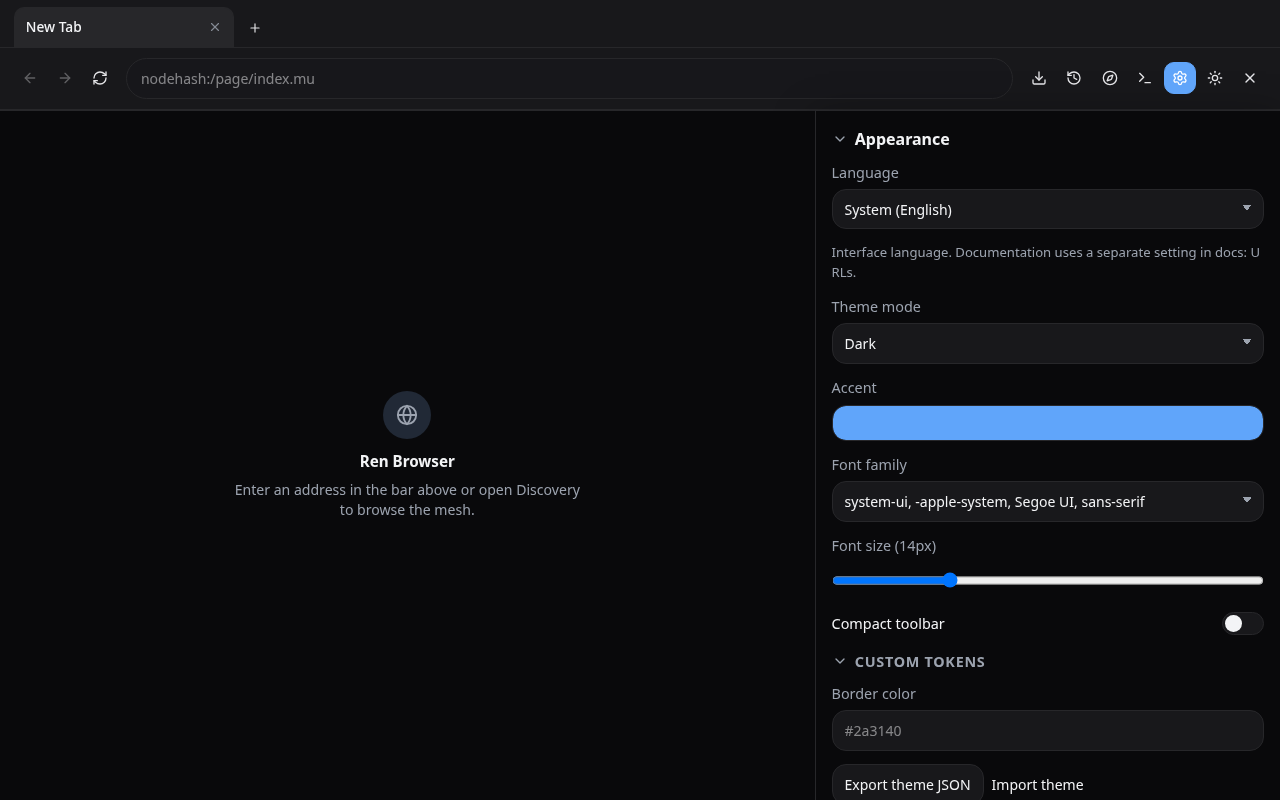Open downloads from the toolbar icon
This screenshot has width=1280, height=800.
coord(1039,78)
